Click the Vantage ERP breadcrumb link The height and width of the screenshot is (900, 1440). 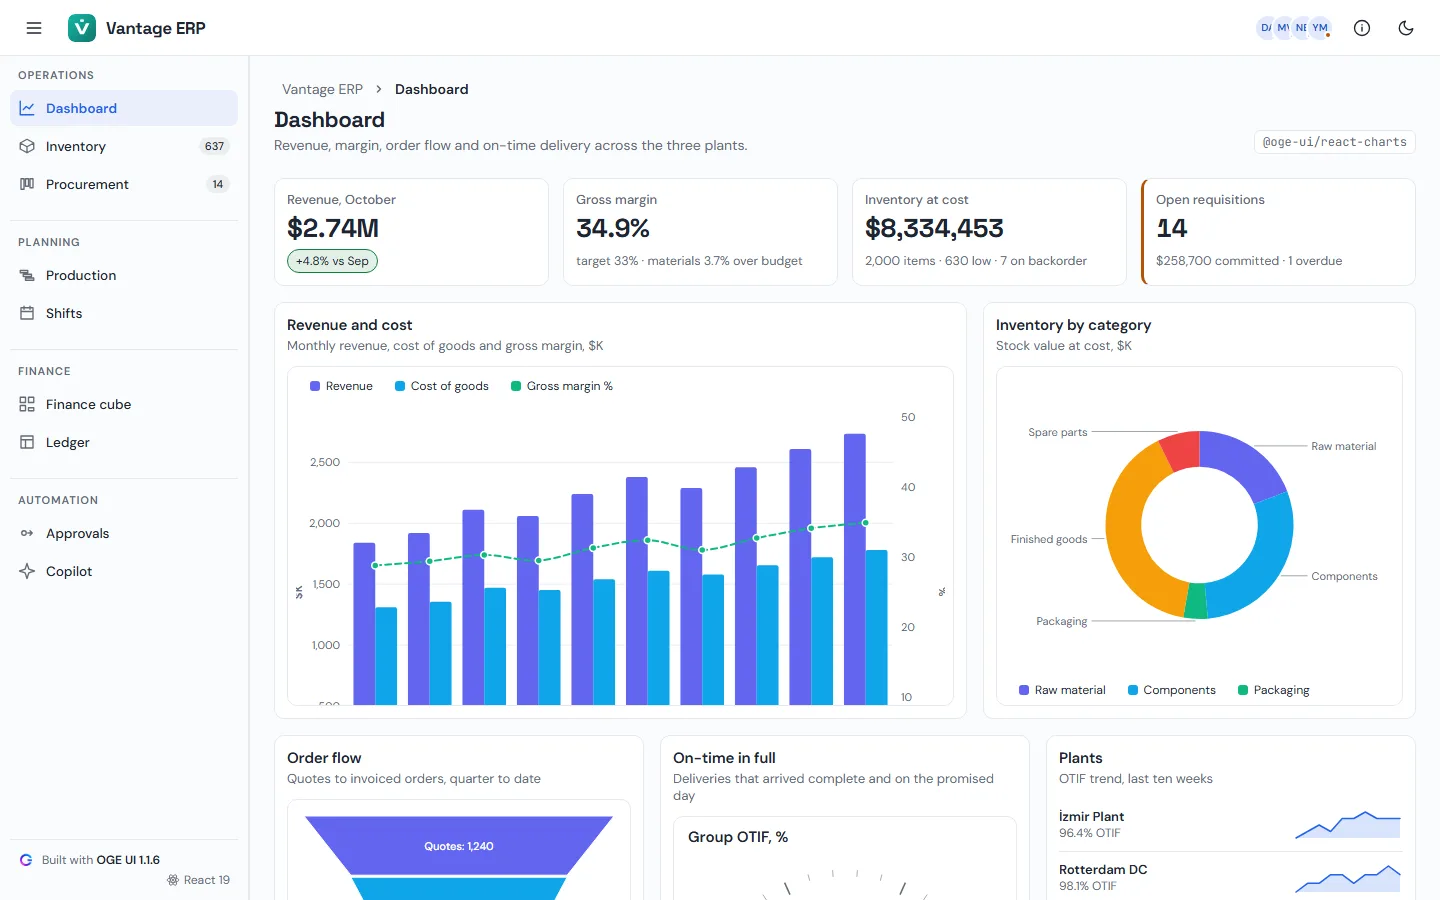click(322, 89)
